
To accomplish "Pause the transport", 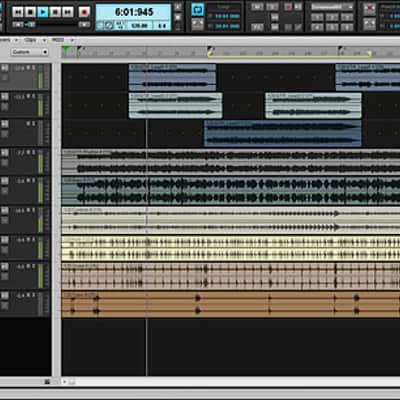I will (x=55, y=12).
